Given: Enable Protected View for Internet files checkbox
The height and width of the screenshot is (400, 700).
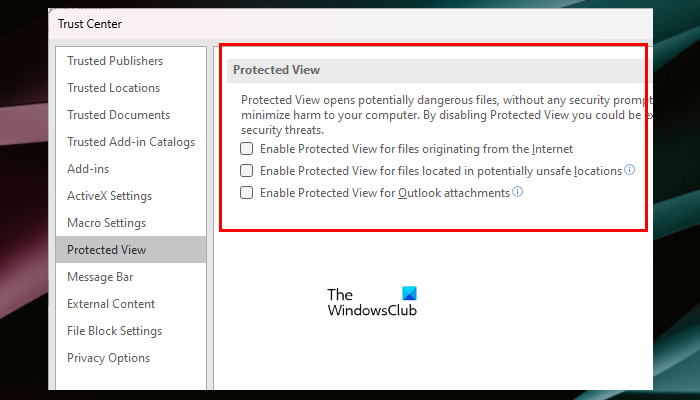Looking at the screenshot, I should (247, 149).
